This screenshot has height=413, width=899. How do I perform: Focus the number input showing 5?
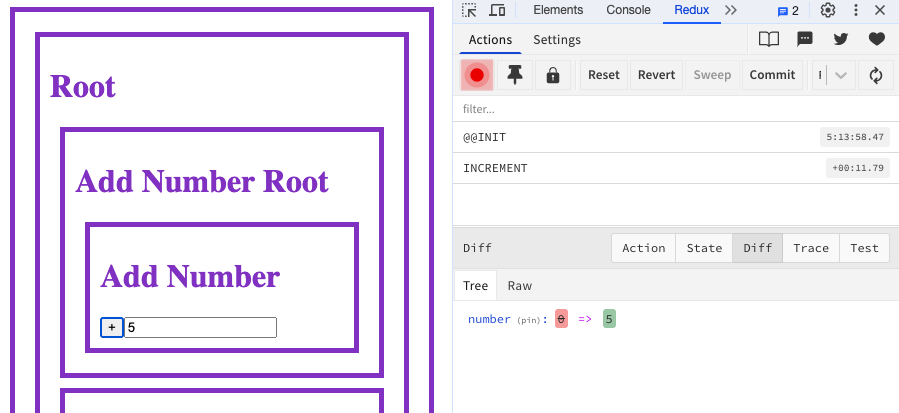(x=201, y=328)
